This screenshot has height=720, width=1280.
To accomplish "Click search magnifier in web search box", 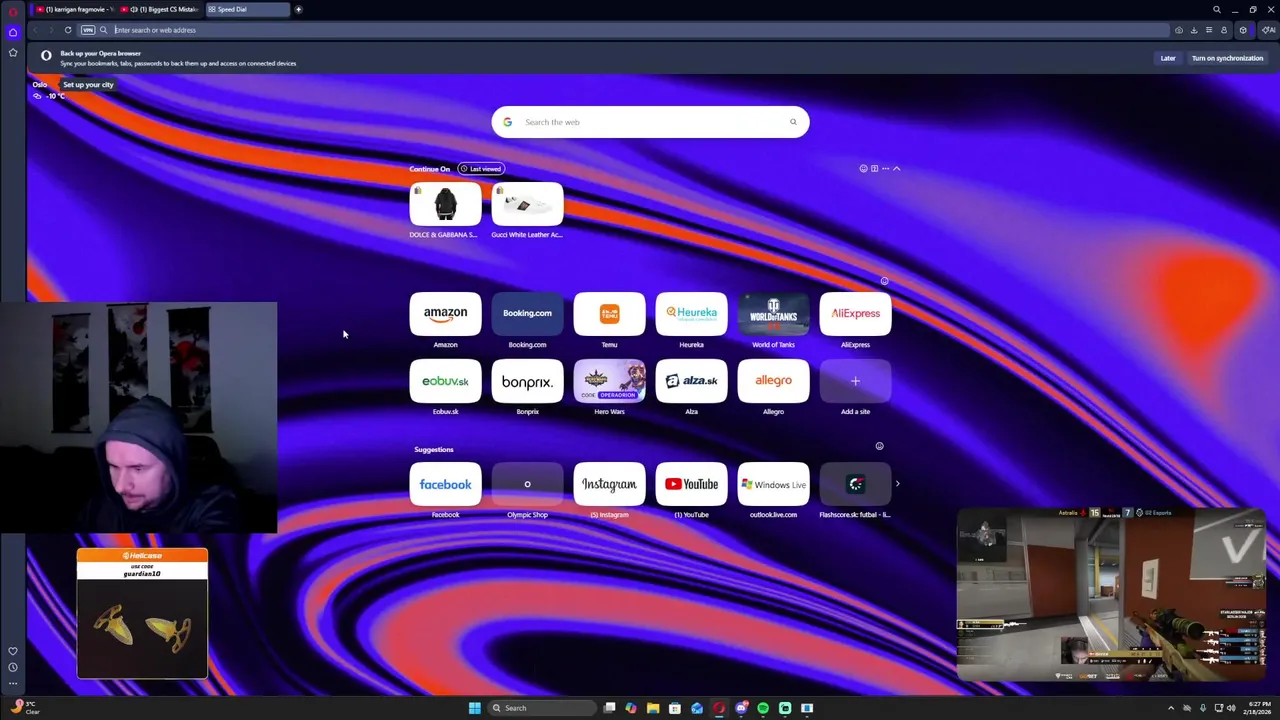I will pyautogui.click(x=793, y=122).
